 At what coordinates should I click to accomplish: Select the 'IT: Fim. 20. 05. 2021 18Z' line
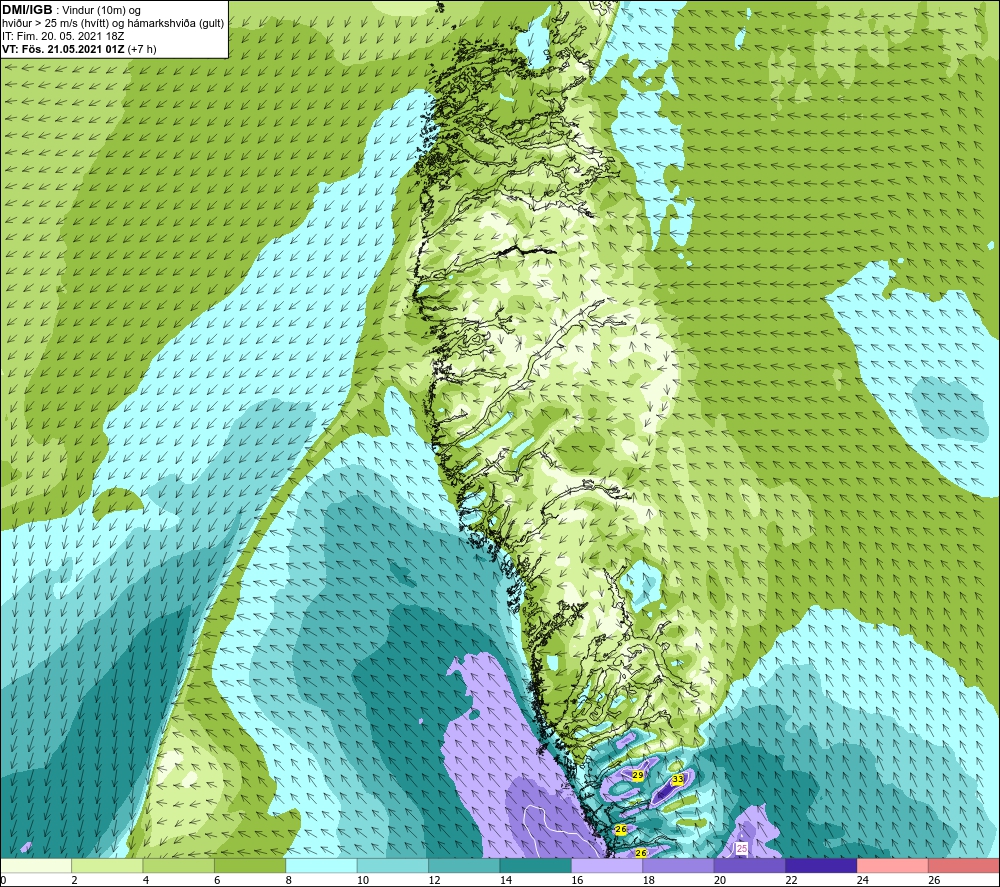point(63,36)
